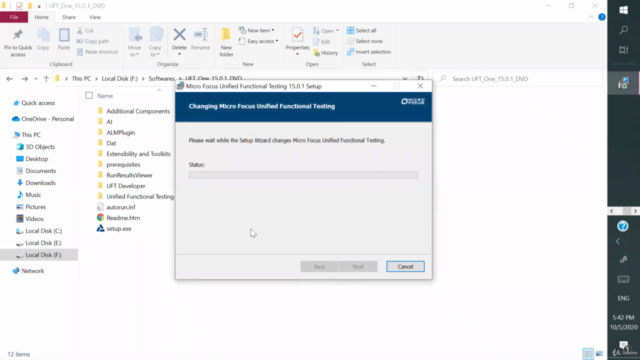The image size is (640, 360).
Task: Toggle the select-all checkbox beside Name
Action: click(x=89, y=96)
